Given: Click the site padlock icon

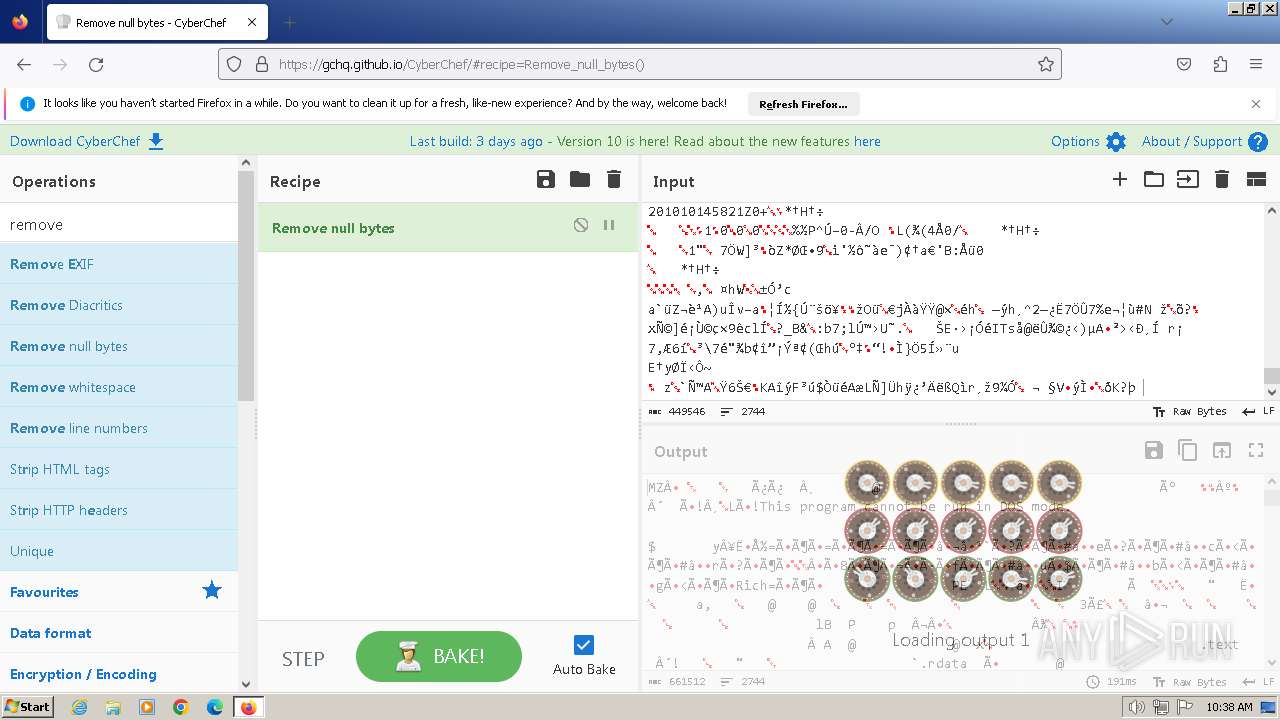Looking at the screenshot, I should coord(261,64).
